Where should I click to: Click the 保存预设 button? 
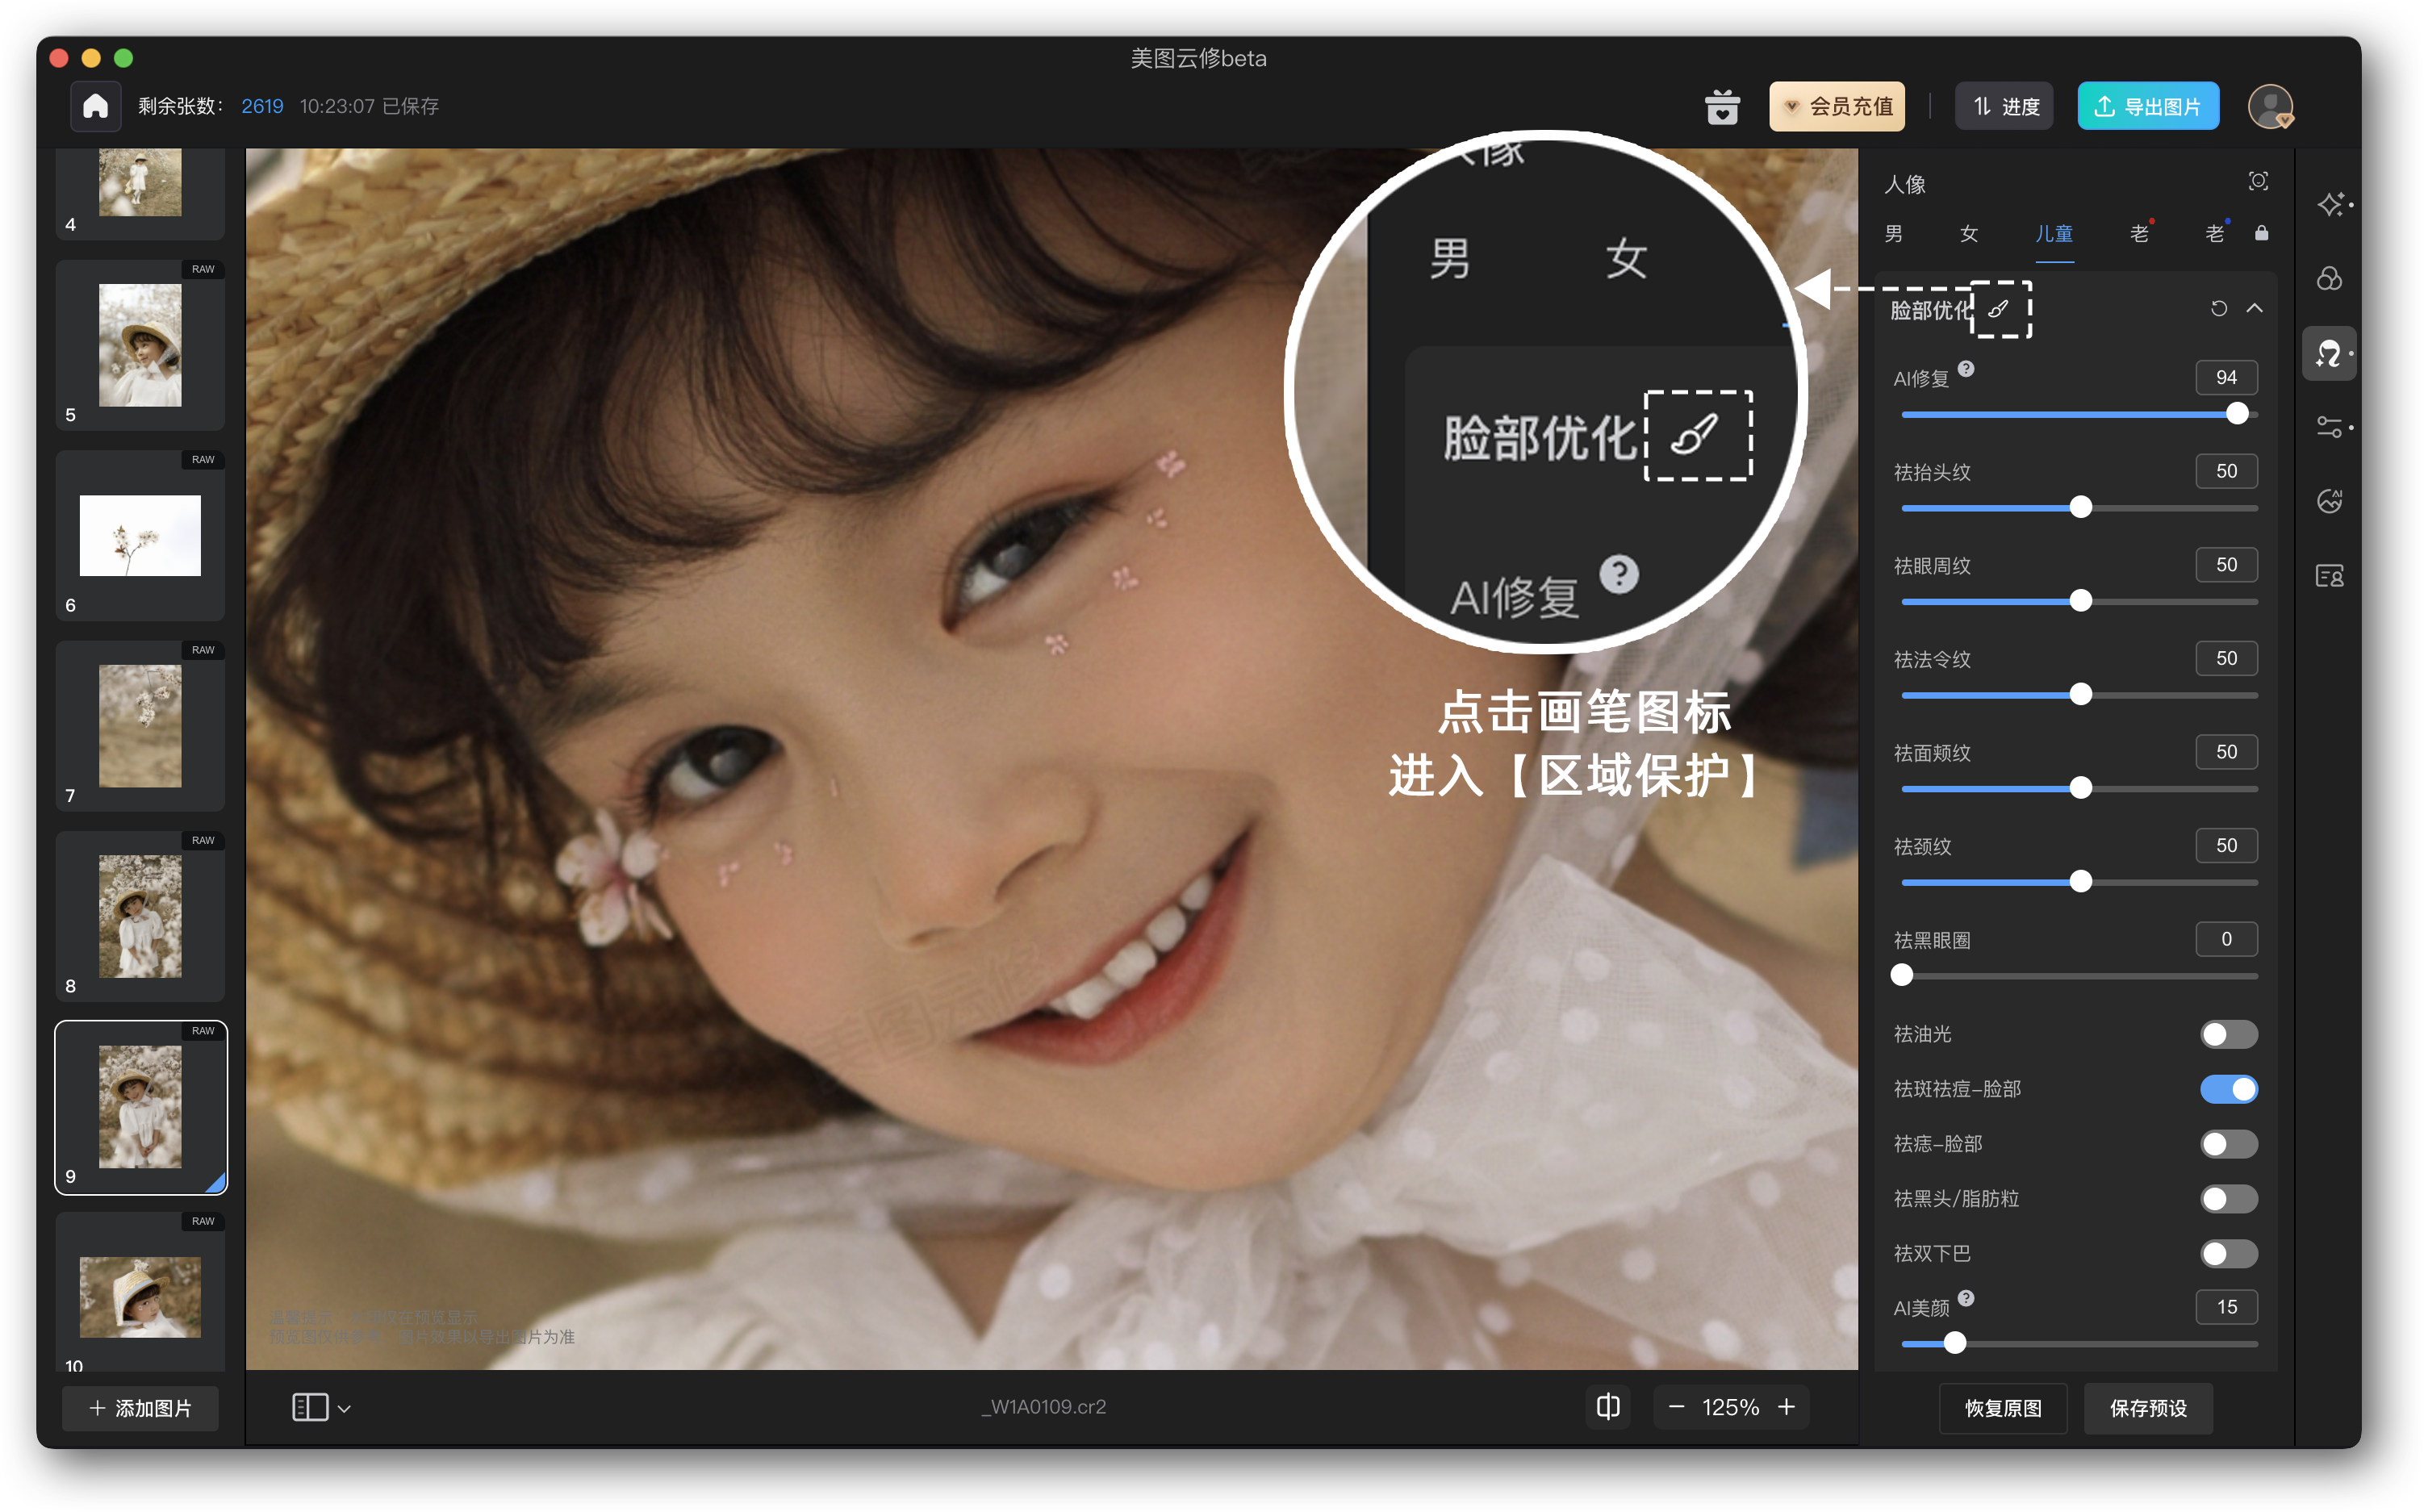(2148, 1408)
